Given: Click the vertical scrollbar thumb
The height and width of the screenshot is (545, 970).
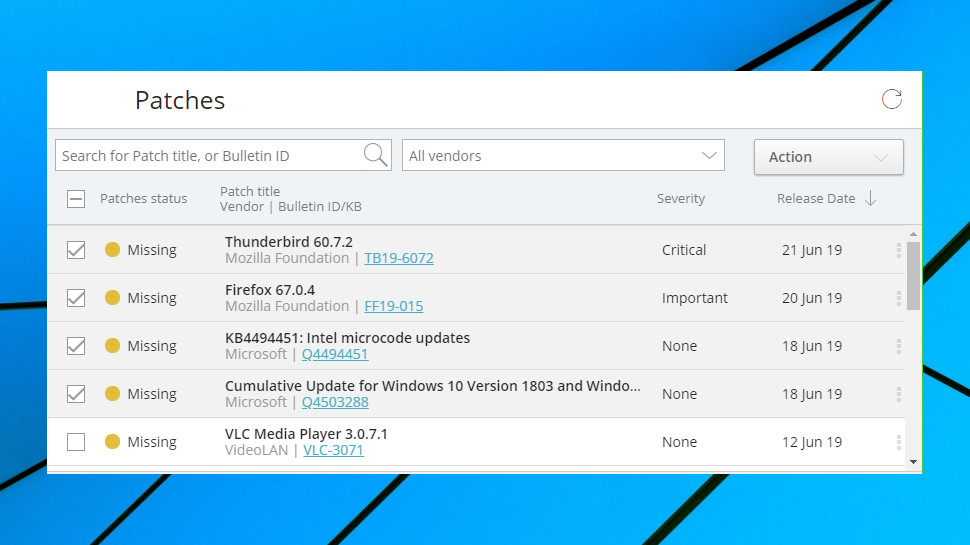Looking at the screenshot, I should tap(913, 275).
